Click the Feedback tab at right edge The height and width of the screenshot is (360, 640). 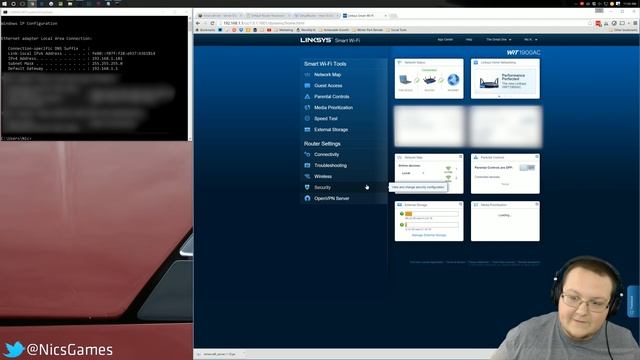coord(633,301)
